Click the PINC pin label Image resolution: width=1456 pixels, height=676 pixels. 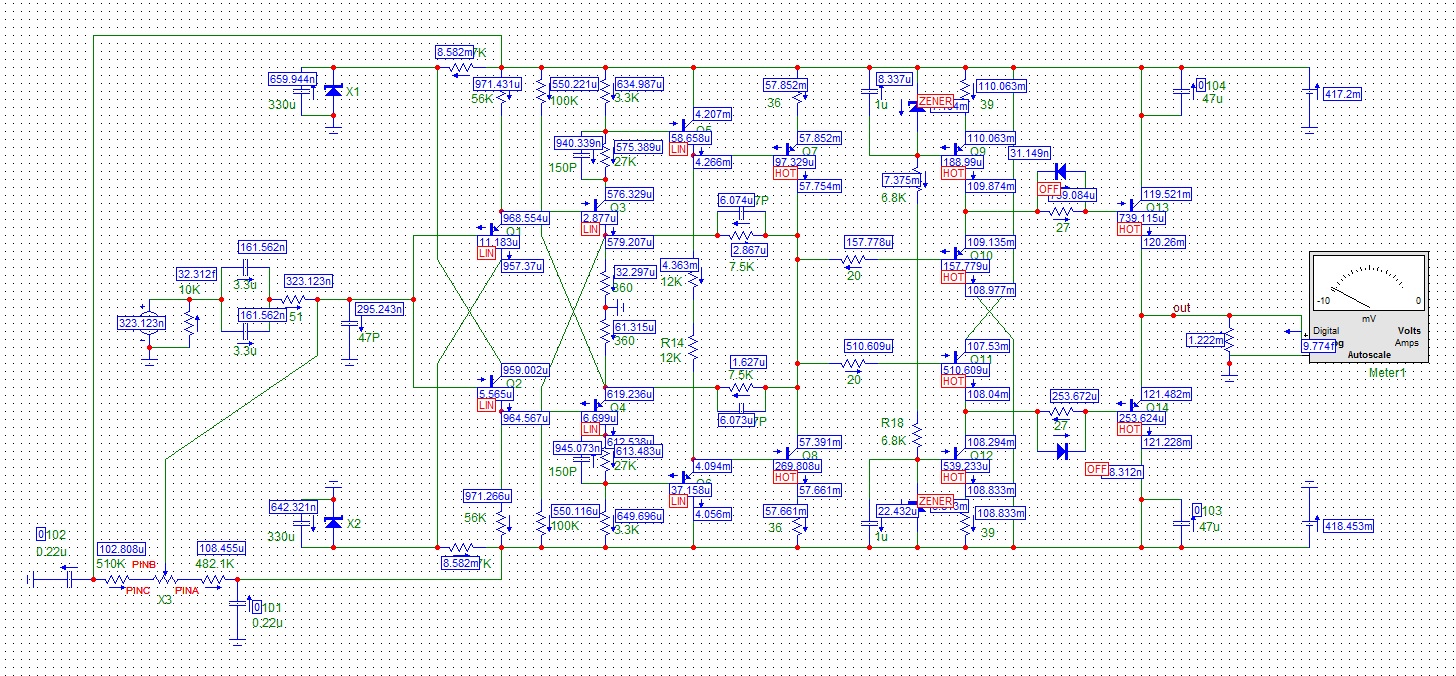coord(138,592)
